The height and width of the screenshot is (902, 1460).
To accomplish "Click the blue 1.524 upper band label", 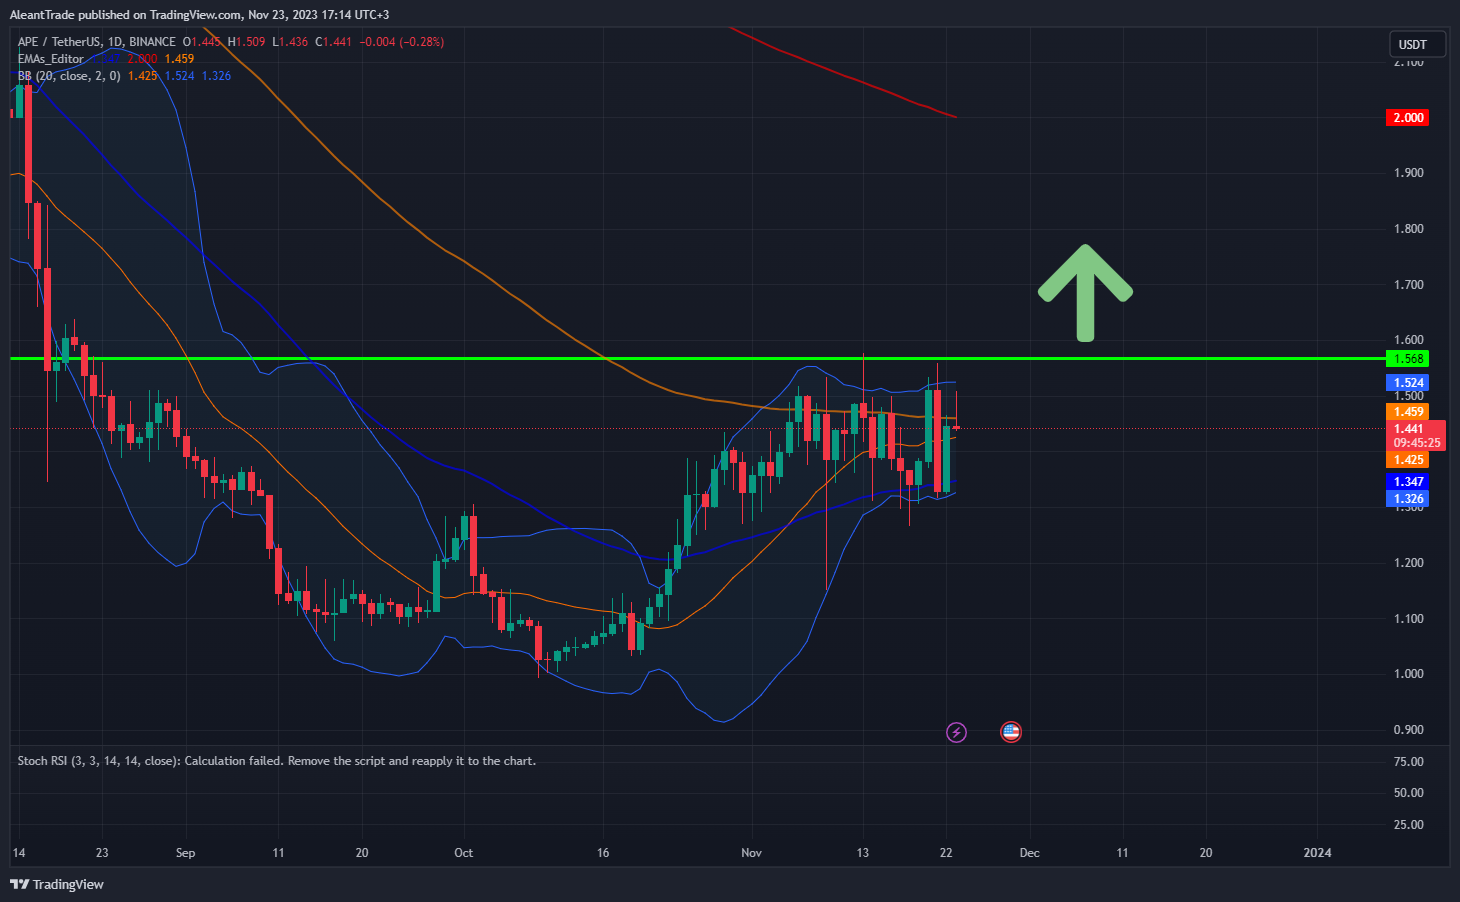I will 1408,383.
